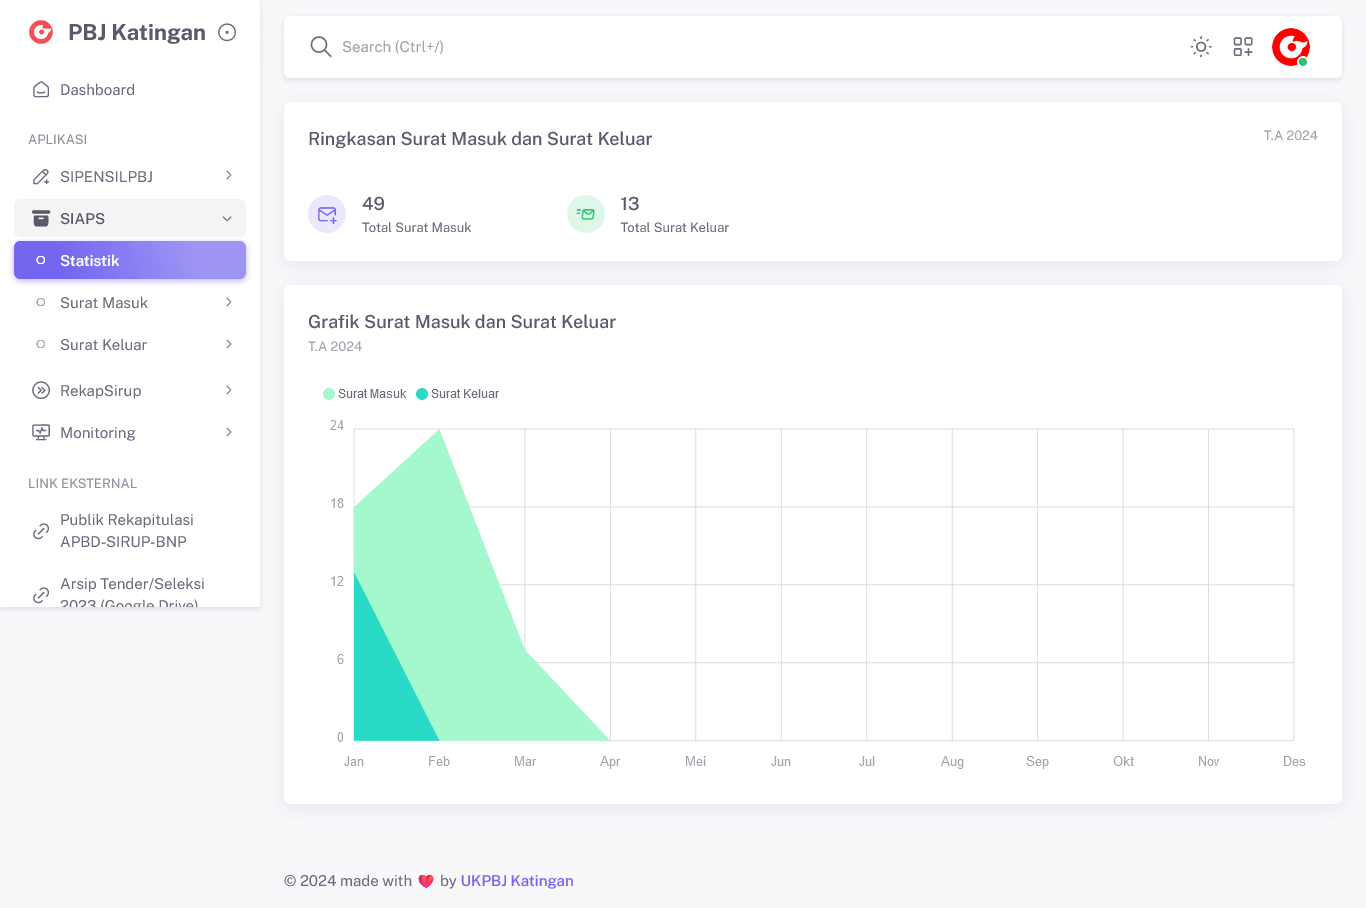The width and height of the screenshot is (1366, 908).
Task: Click the PBJ Katingan logo icon
Action: coord(41,32)
